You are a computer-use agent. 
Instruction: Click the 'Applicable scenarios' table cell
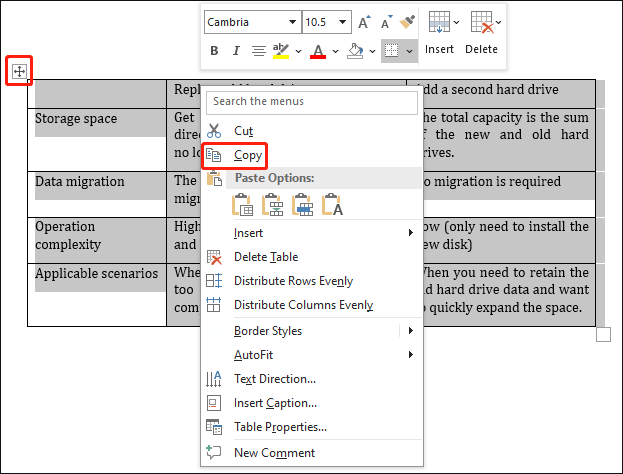pyautogui.click(x=97, y=295)
